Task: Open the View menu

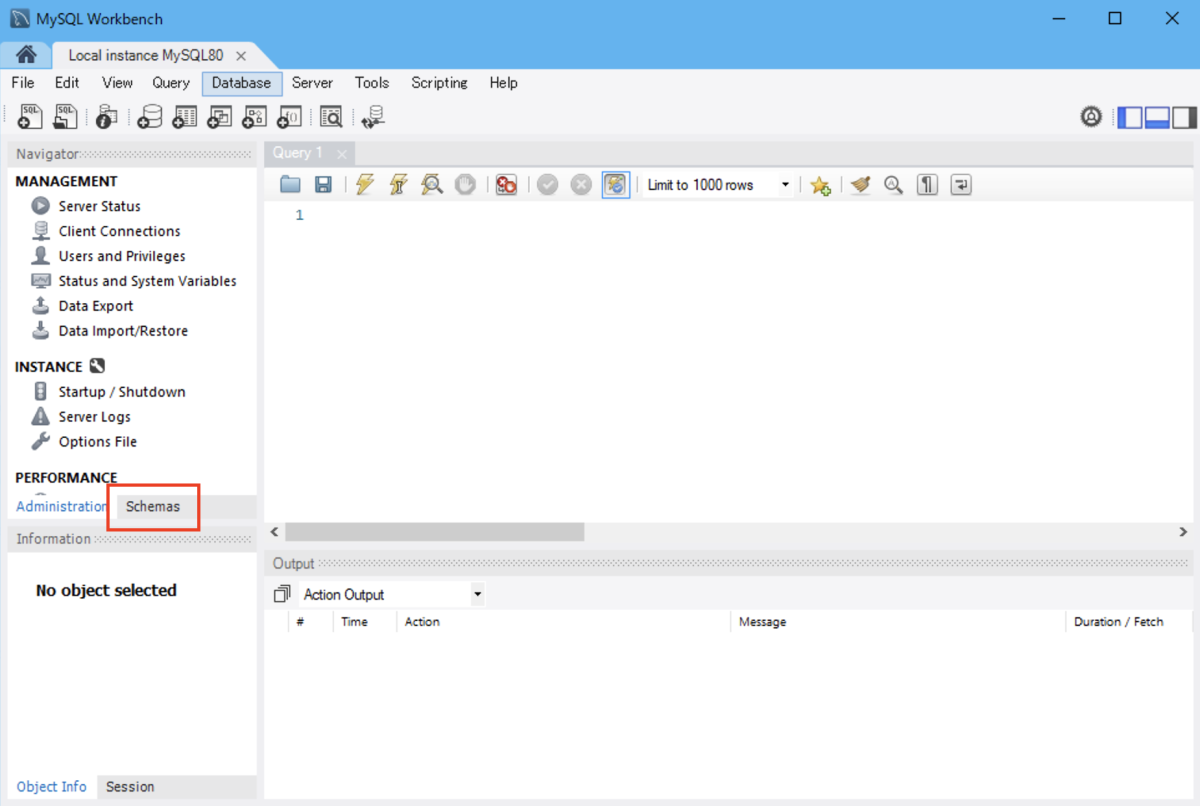Action: [x=117, y=83]
